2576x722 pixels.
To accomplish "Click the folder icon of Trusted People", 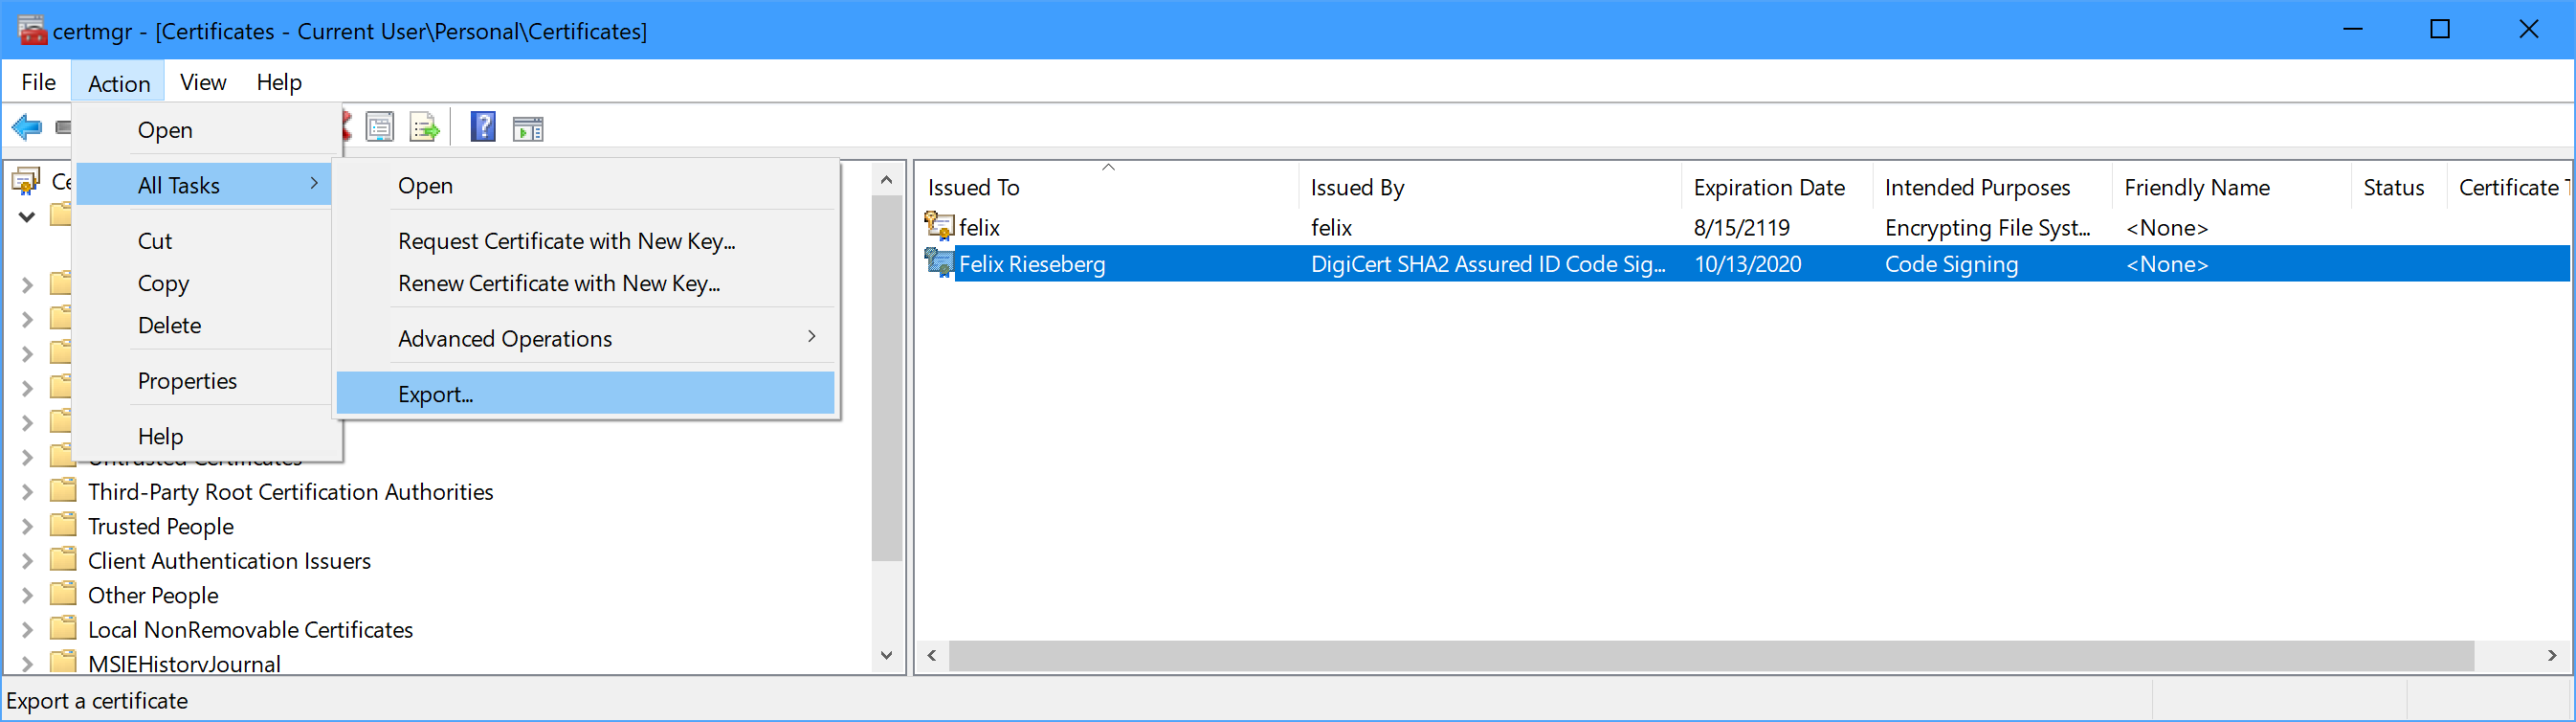I will 63,525.
